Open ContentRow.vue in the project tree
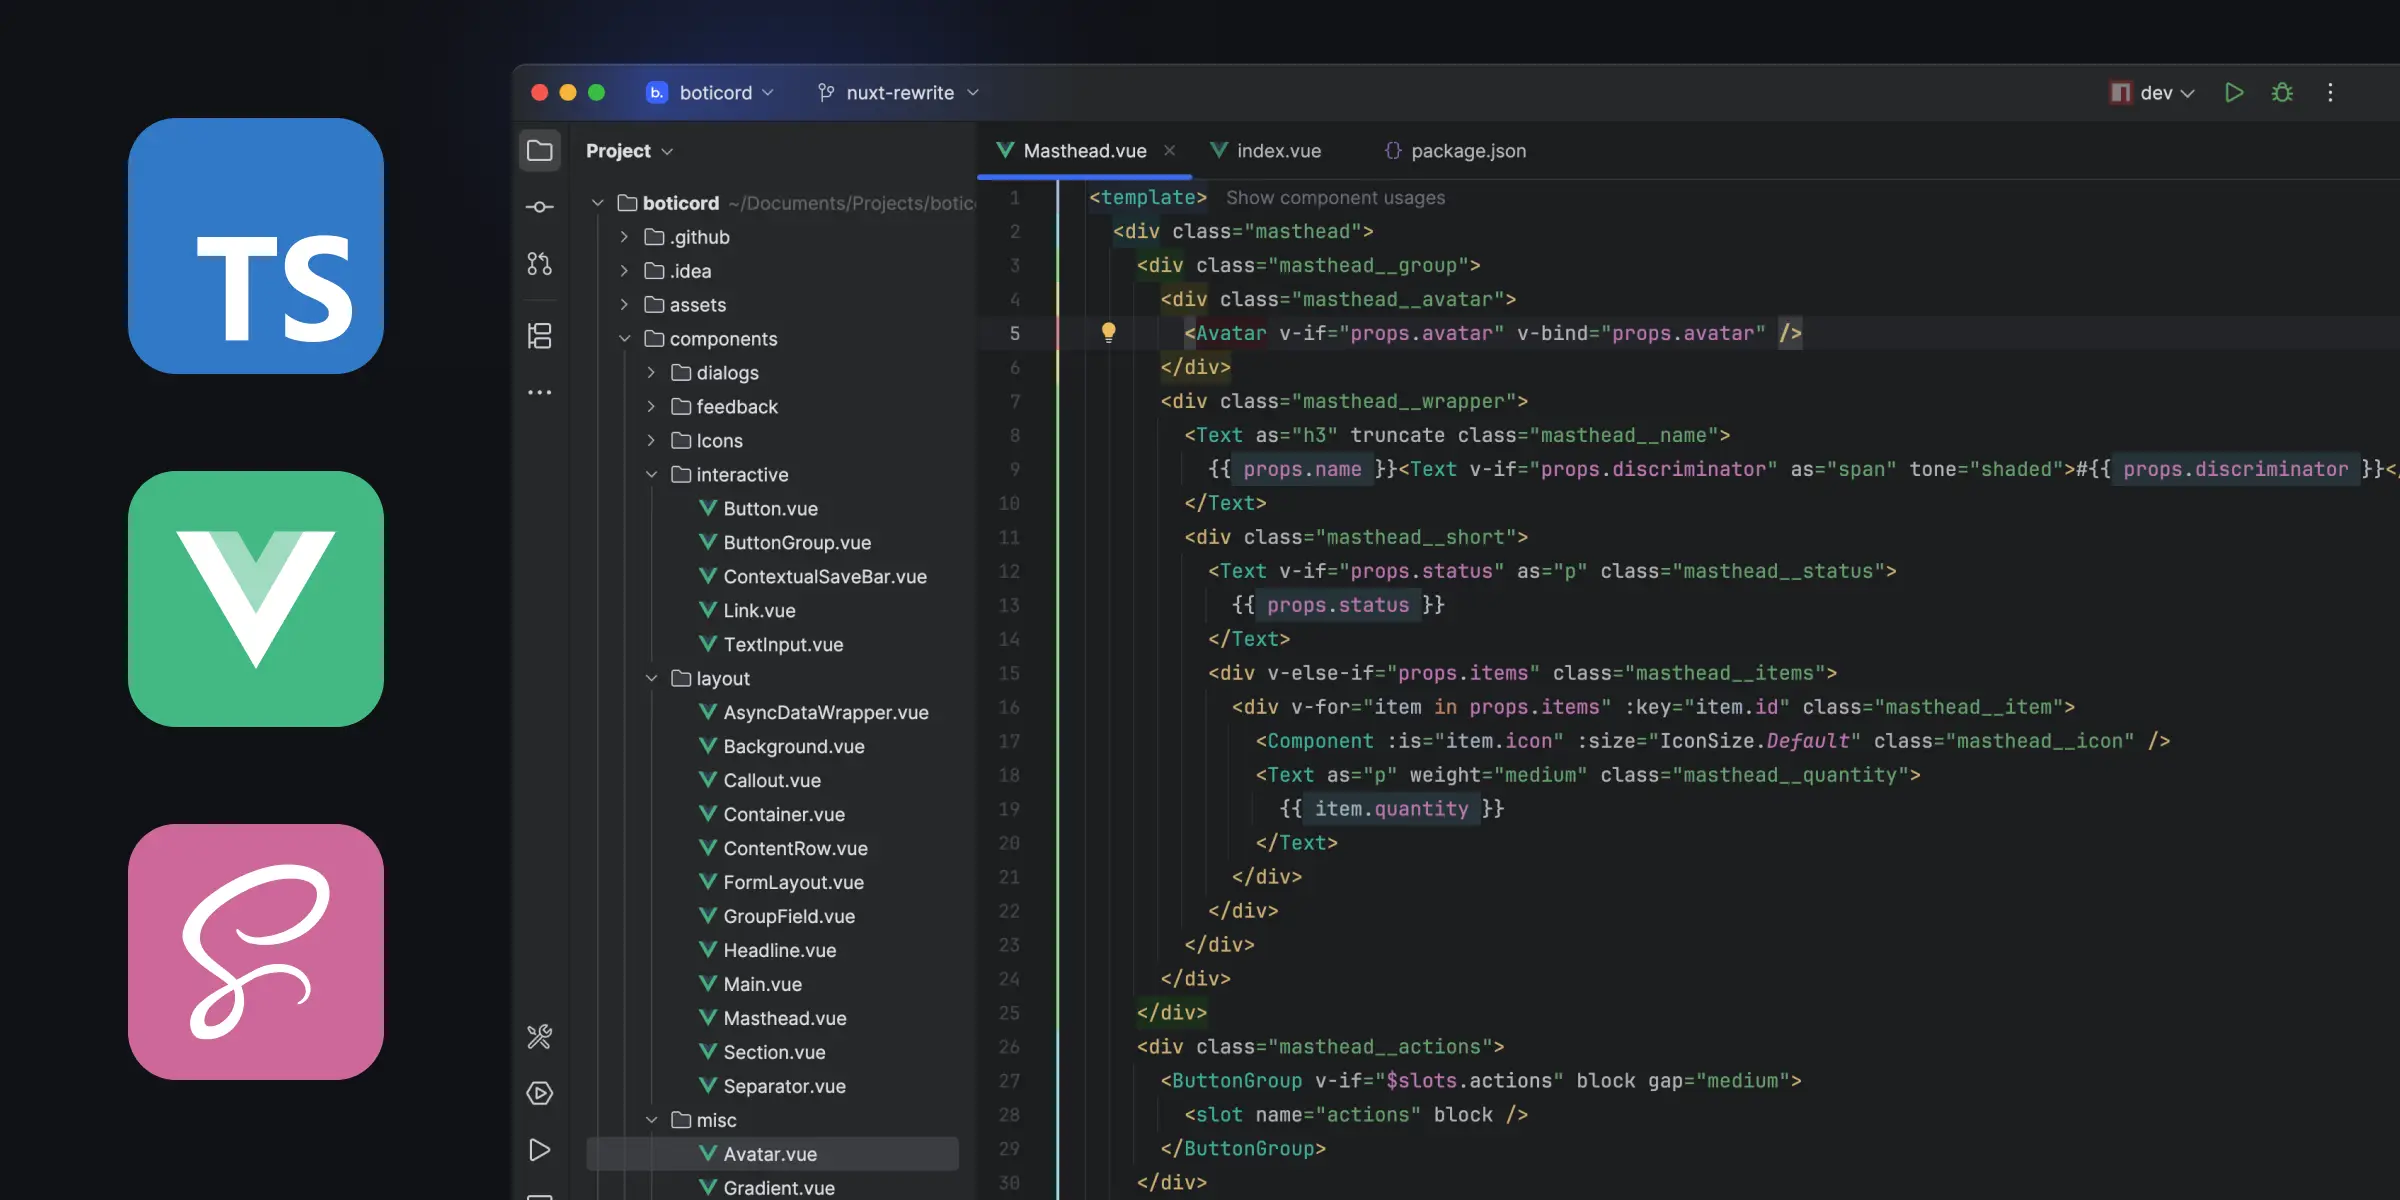This screenshot has width=2400, height=1200. coord(783,849)
